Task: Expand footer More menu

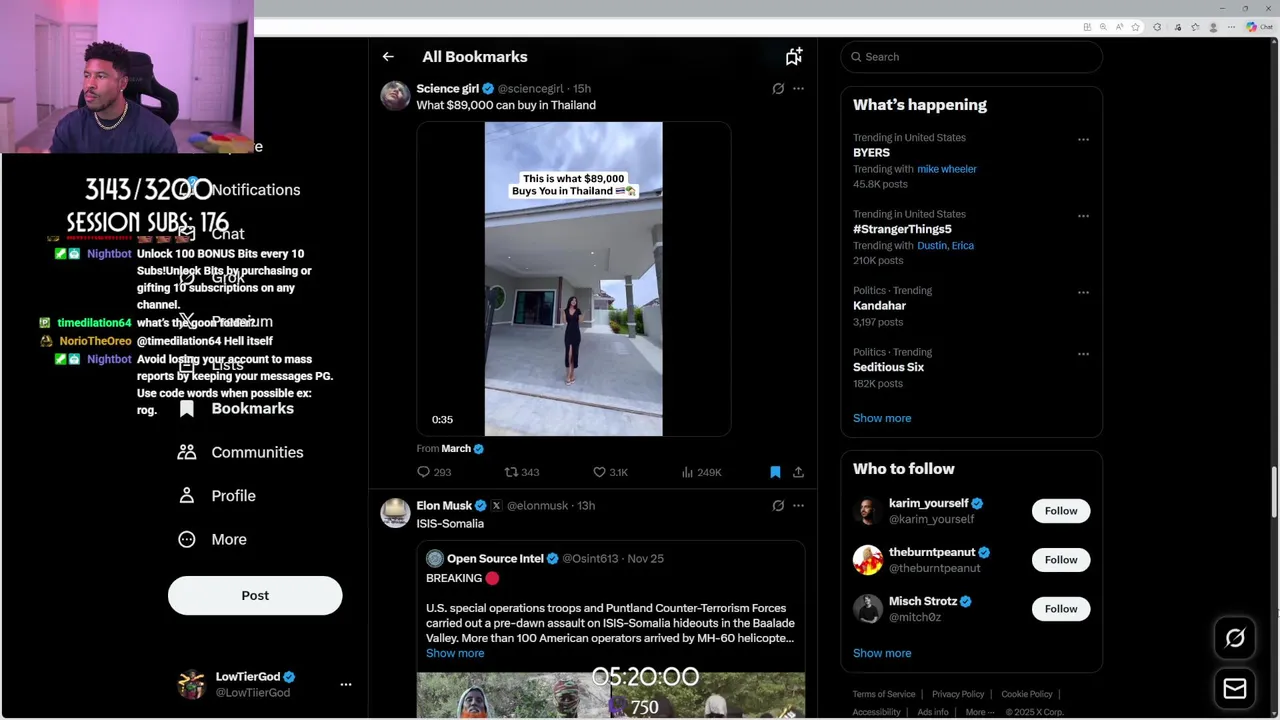Action: coord(979,712)
